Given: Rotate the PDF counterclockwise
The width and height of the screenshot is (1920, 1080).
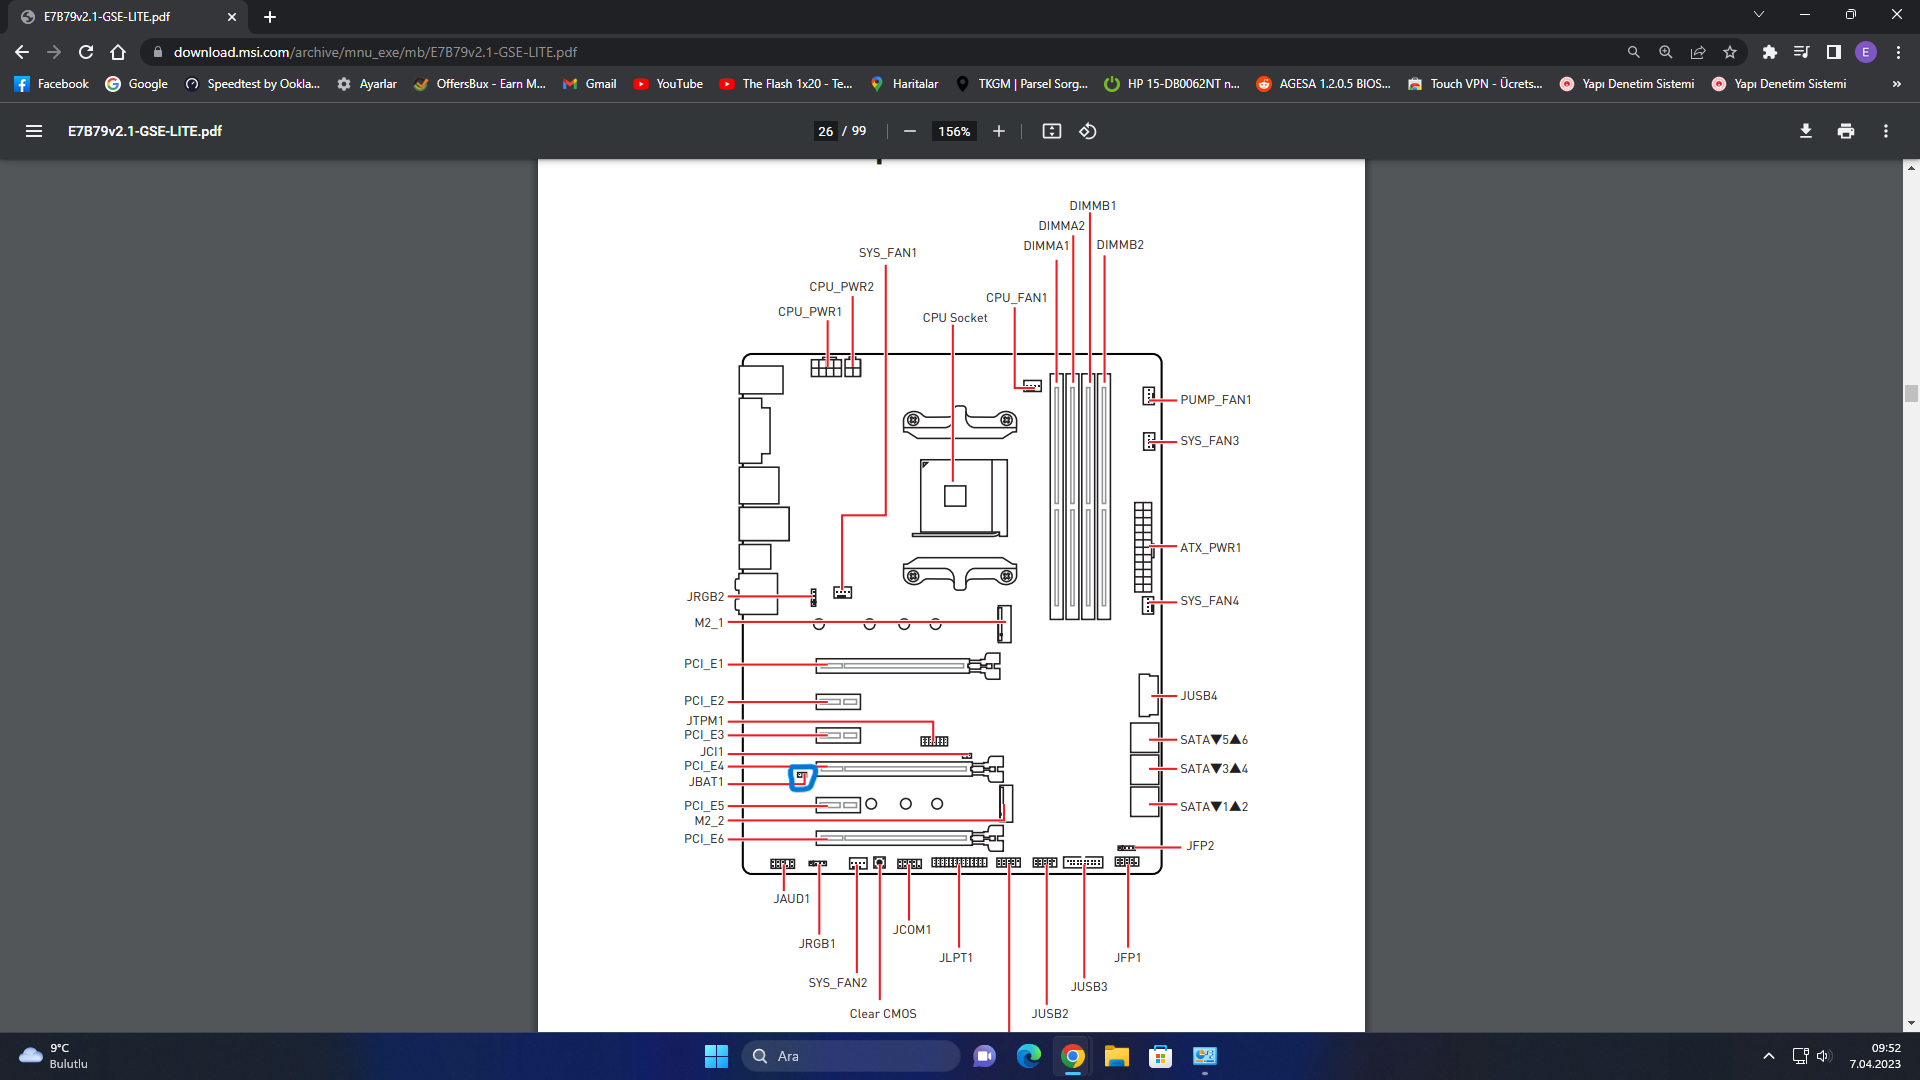Looking at the screenshot, I should pos(1088,131).
